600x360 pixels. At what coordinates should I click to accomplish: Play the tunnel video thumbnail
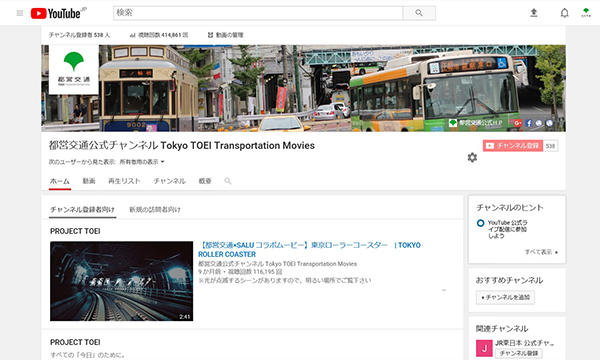click(122, 281)
